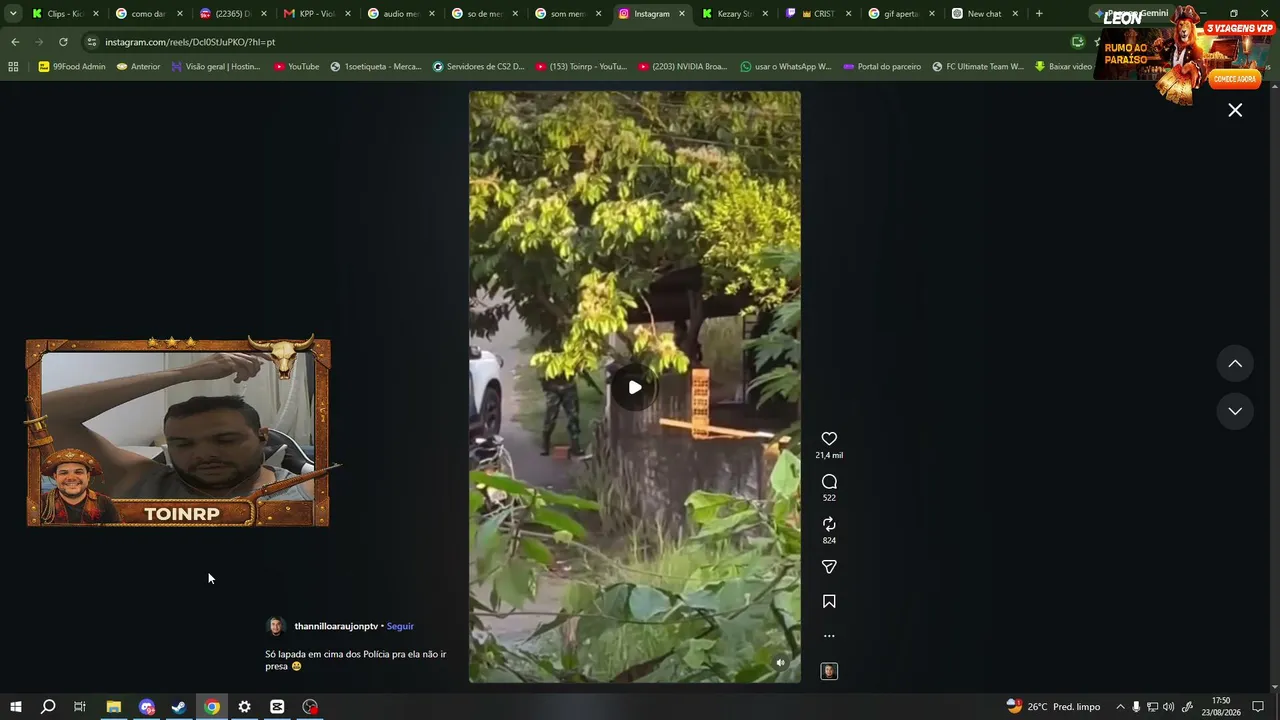Open the 'Portal do parceiro' bookmark
The image size is (1280, 720).
pyautogui.click(x=882, y=67)
